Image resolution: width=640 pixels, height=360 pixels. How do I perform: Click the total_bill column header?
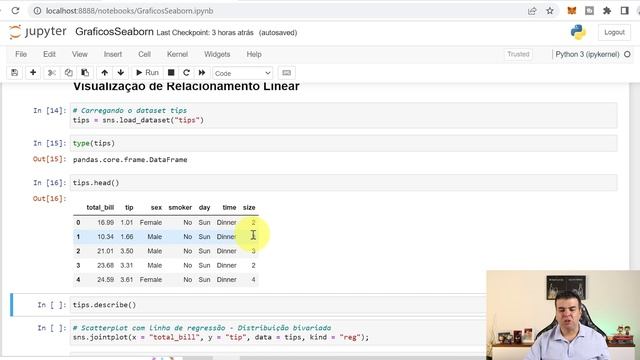(100, 207)
